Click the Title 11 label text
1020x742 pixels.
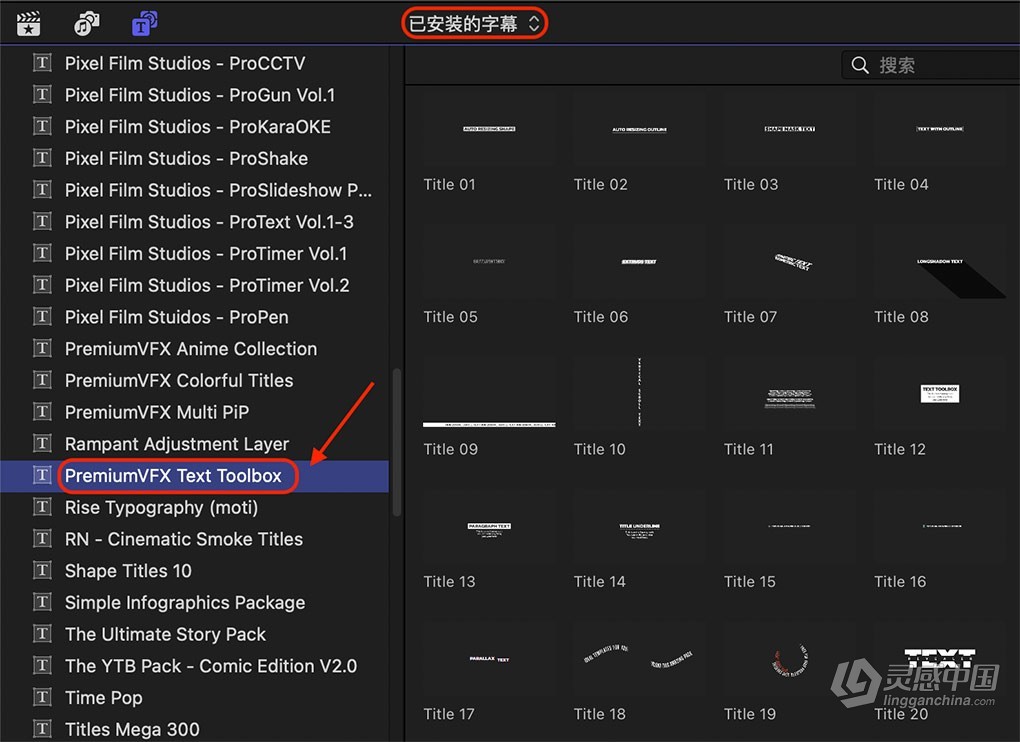click(749, 449)
